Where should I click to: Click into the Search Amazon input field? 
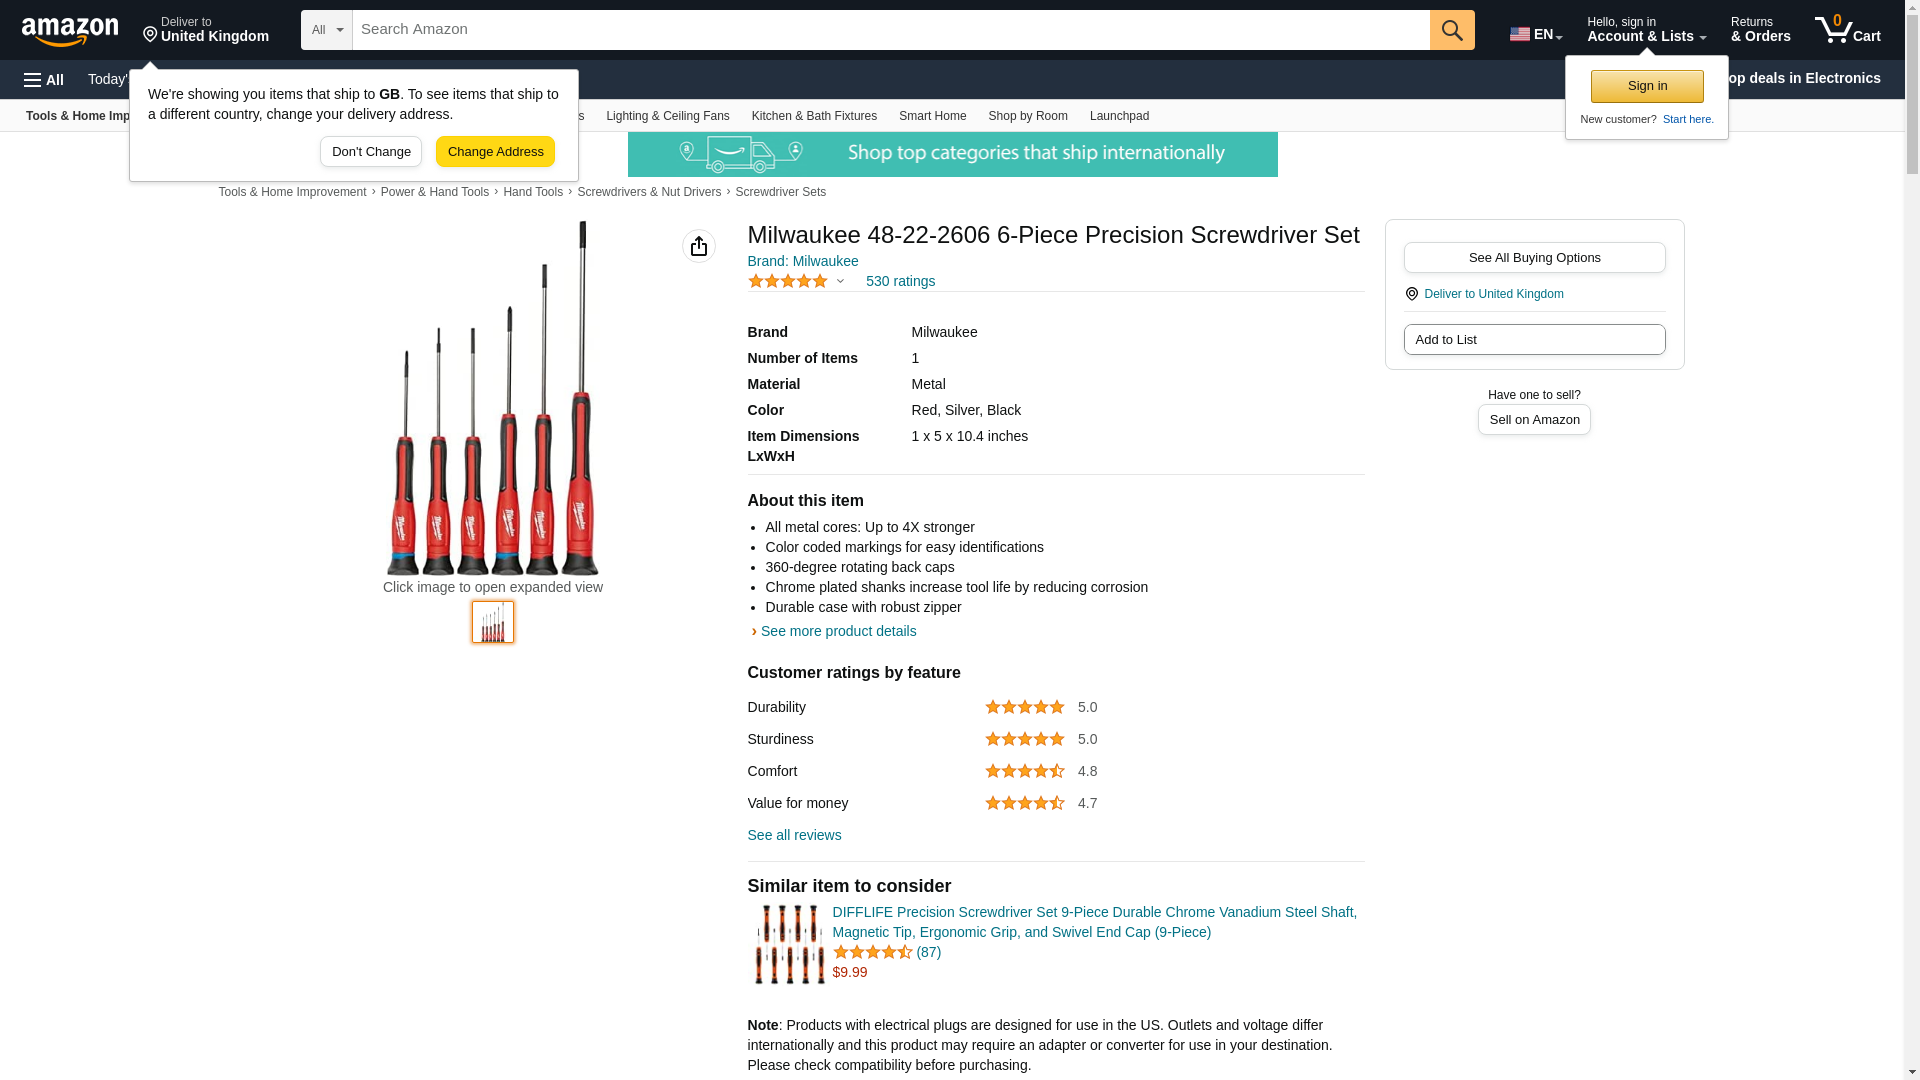coord(890,30)
